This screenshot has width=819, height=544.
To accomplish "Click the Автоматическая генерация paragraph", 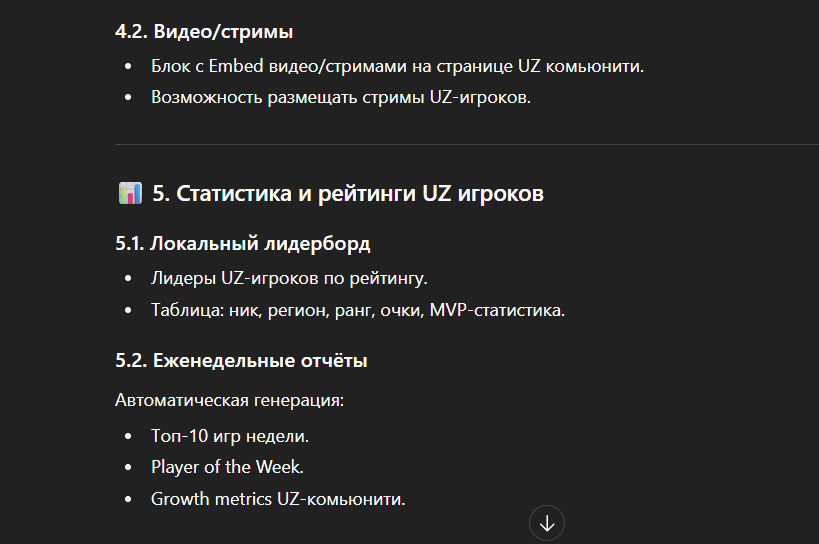I will (230, 400).
